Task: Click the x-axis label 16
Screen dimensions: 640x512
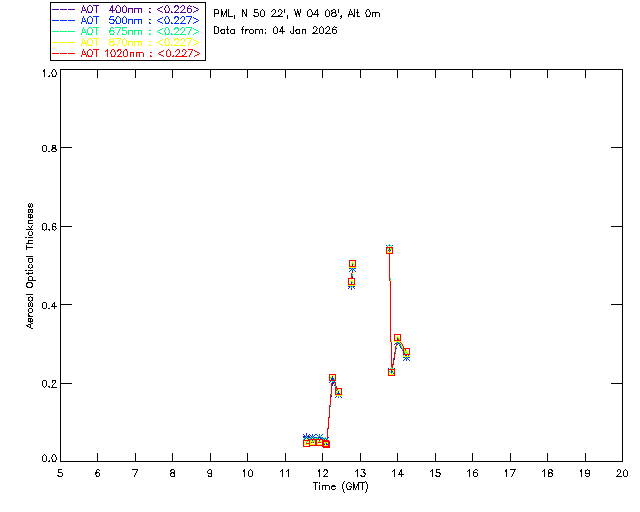Action: [x=473, y=473]
